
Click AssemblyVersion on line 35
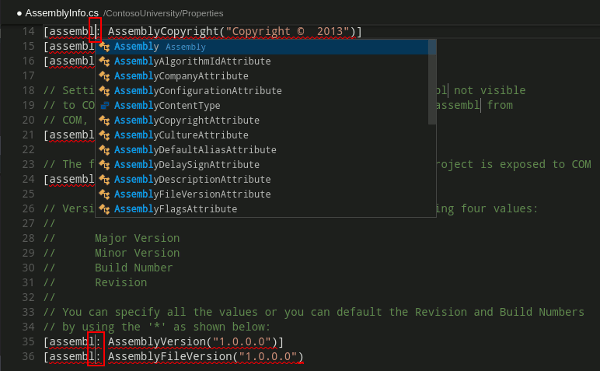point(158,342)
